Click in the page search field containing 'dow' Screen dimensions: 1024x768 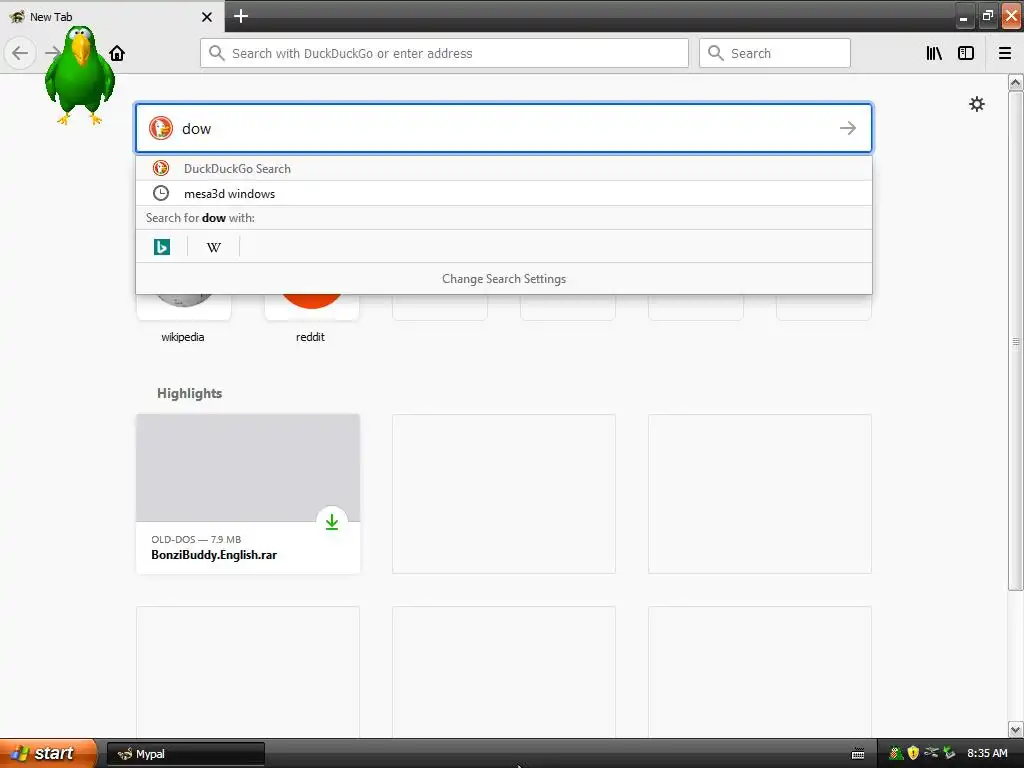[504, 128]
